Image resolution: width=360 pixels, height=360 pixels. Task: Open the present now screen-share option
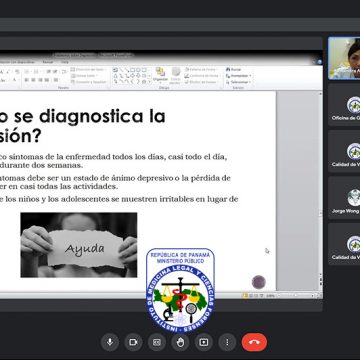coord(204,342)
